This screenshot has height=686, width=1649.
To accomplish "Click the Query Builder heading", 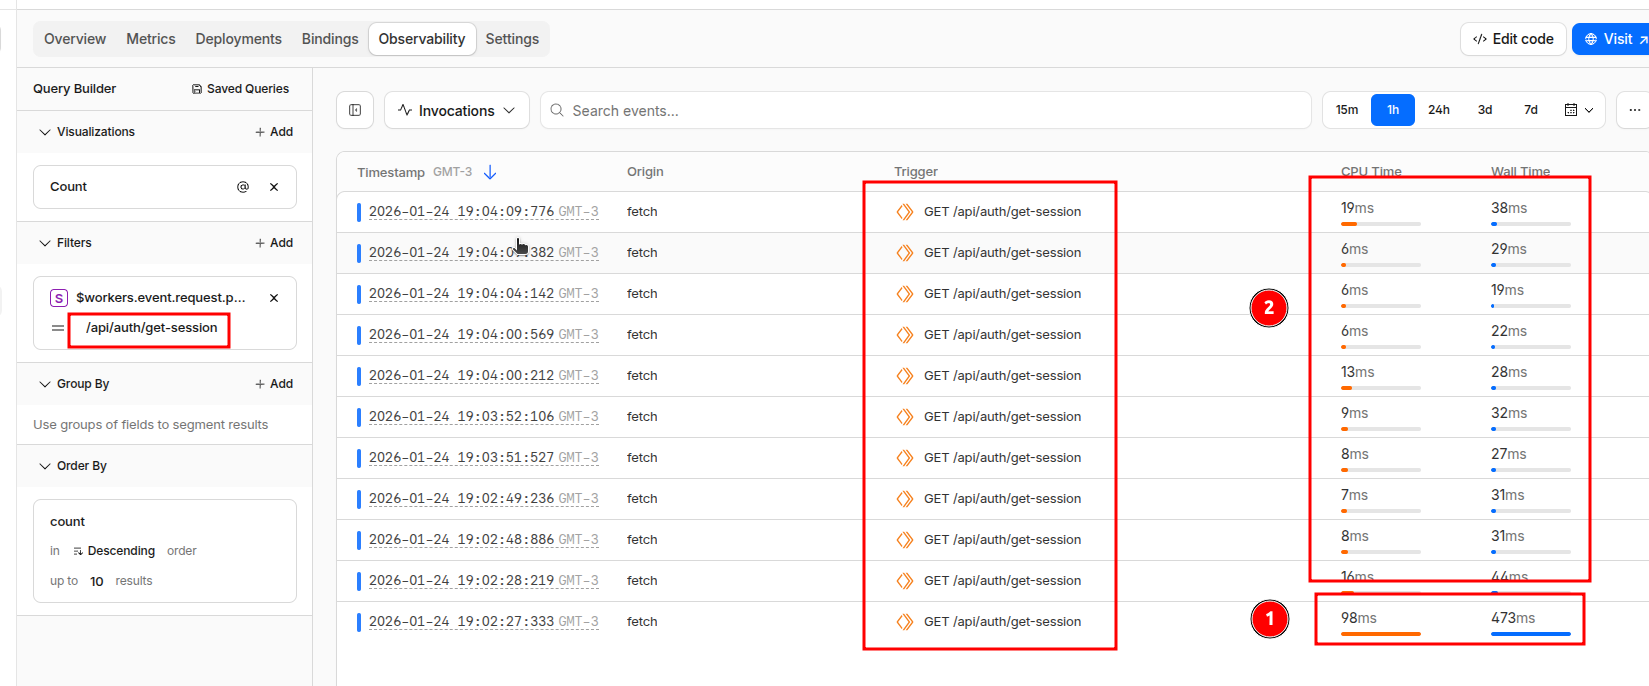I will 75,89.
